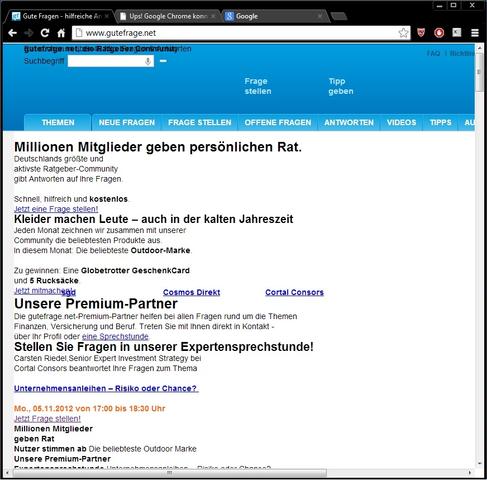Viewport: 487px width, 480px height.
Task: Click the 'Unsere Premium-Partner' heading
Action: tap(96, 304)
